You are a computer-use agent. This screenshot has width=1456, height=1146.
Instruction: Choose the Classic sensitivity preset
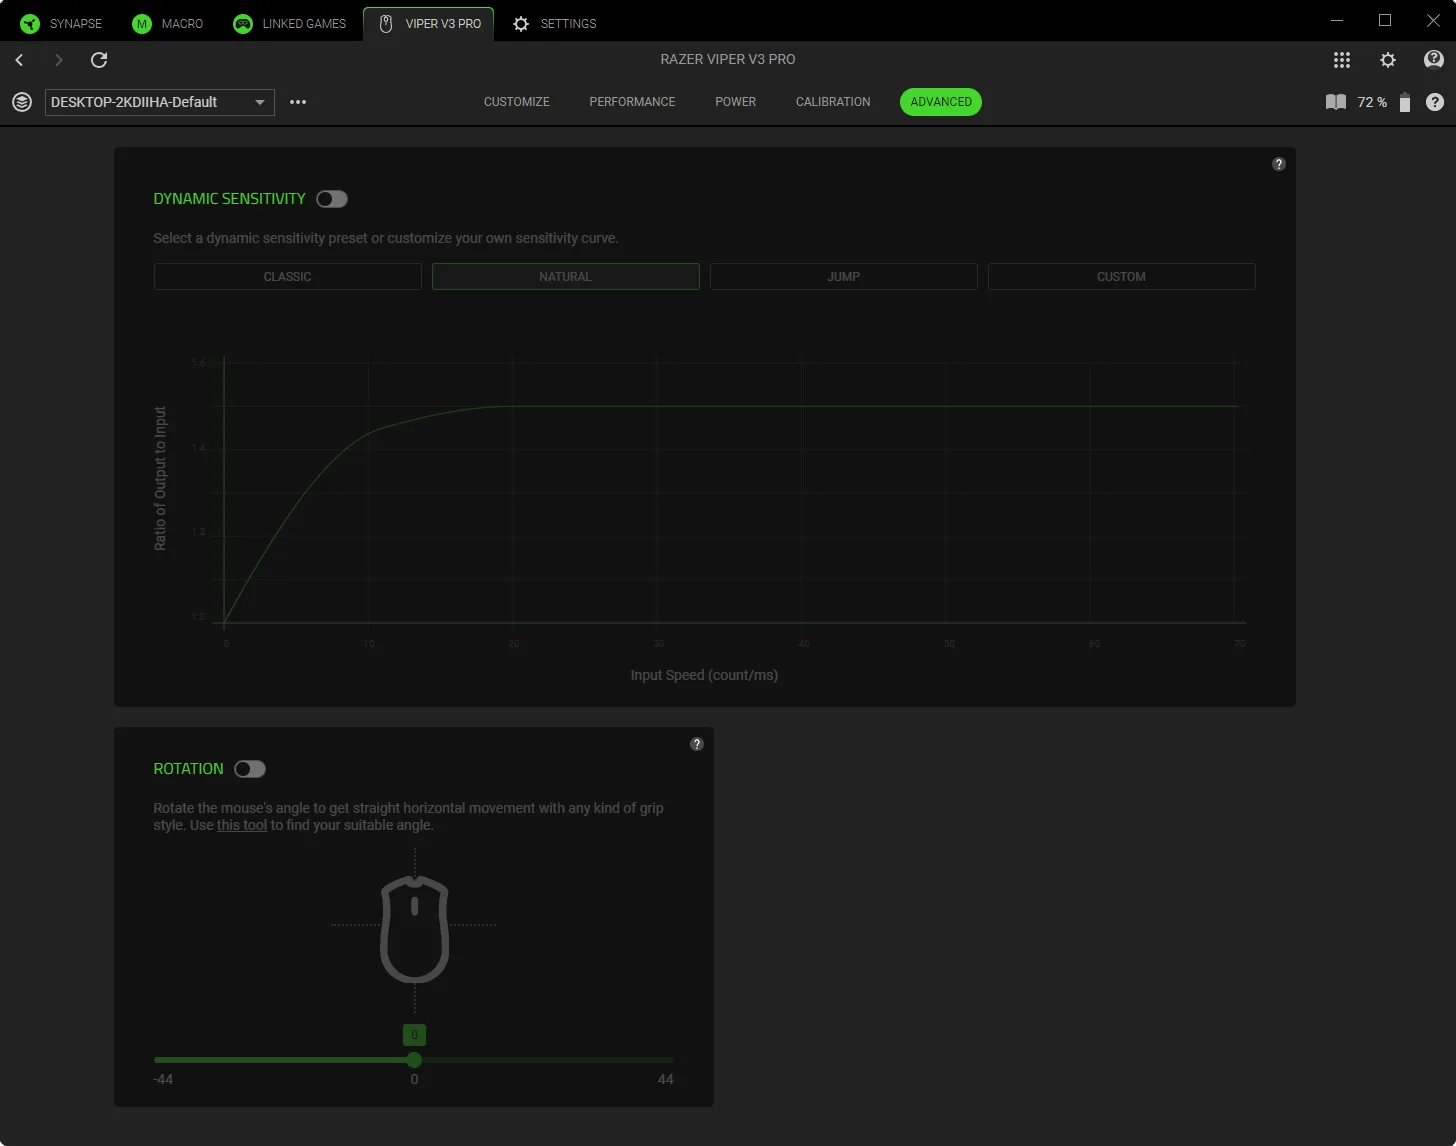[288, 277]
